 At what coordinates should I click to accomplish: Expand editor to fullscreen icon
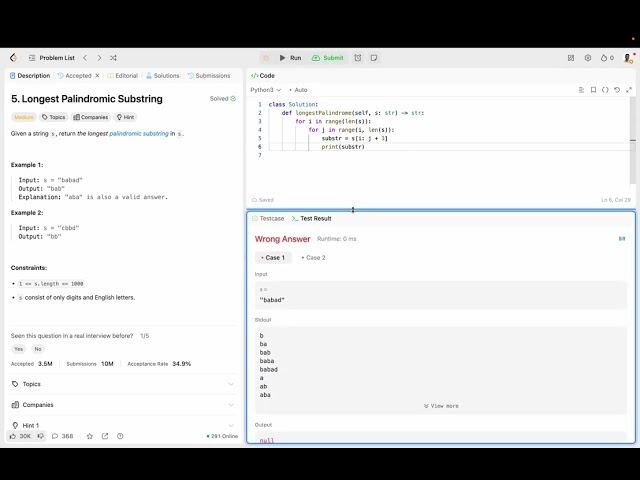(629, 90)
